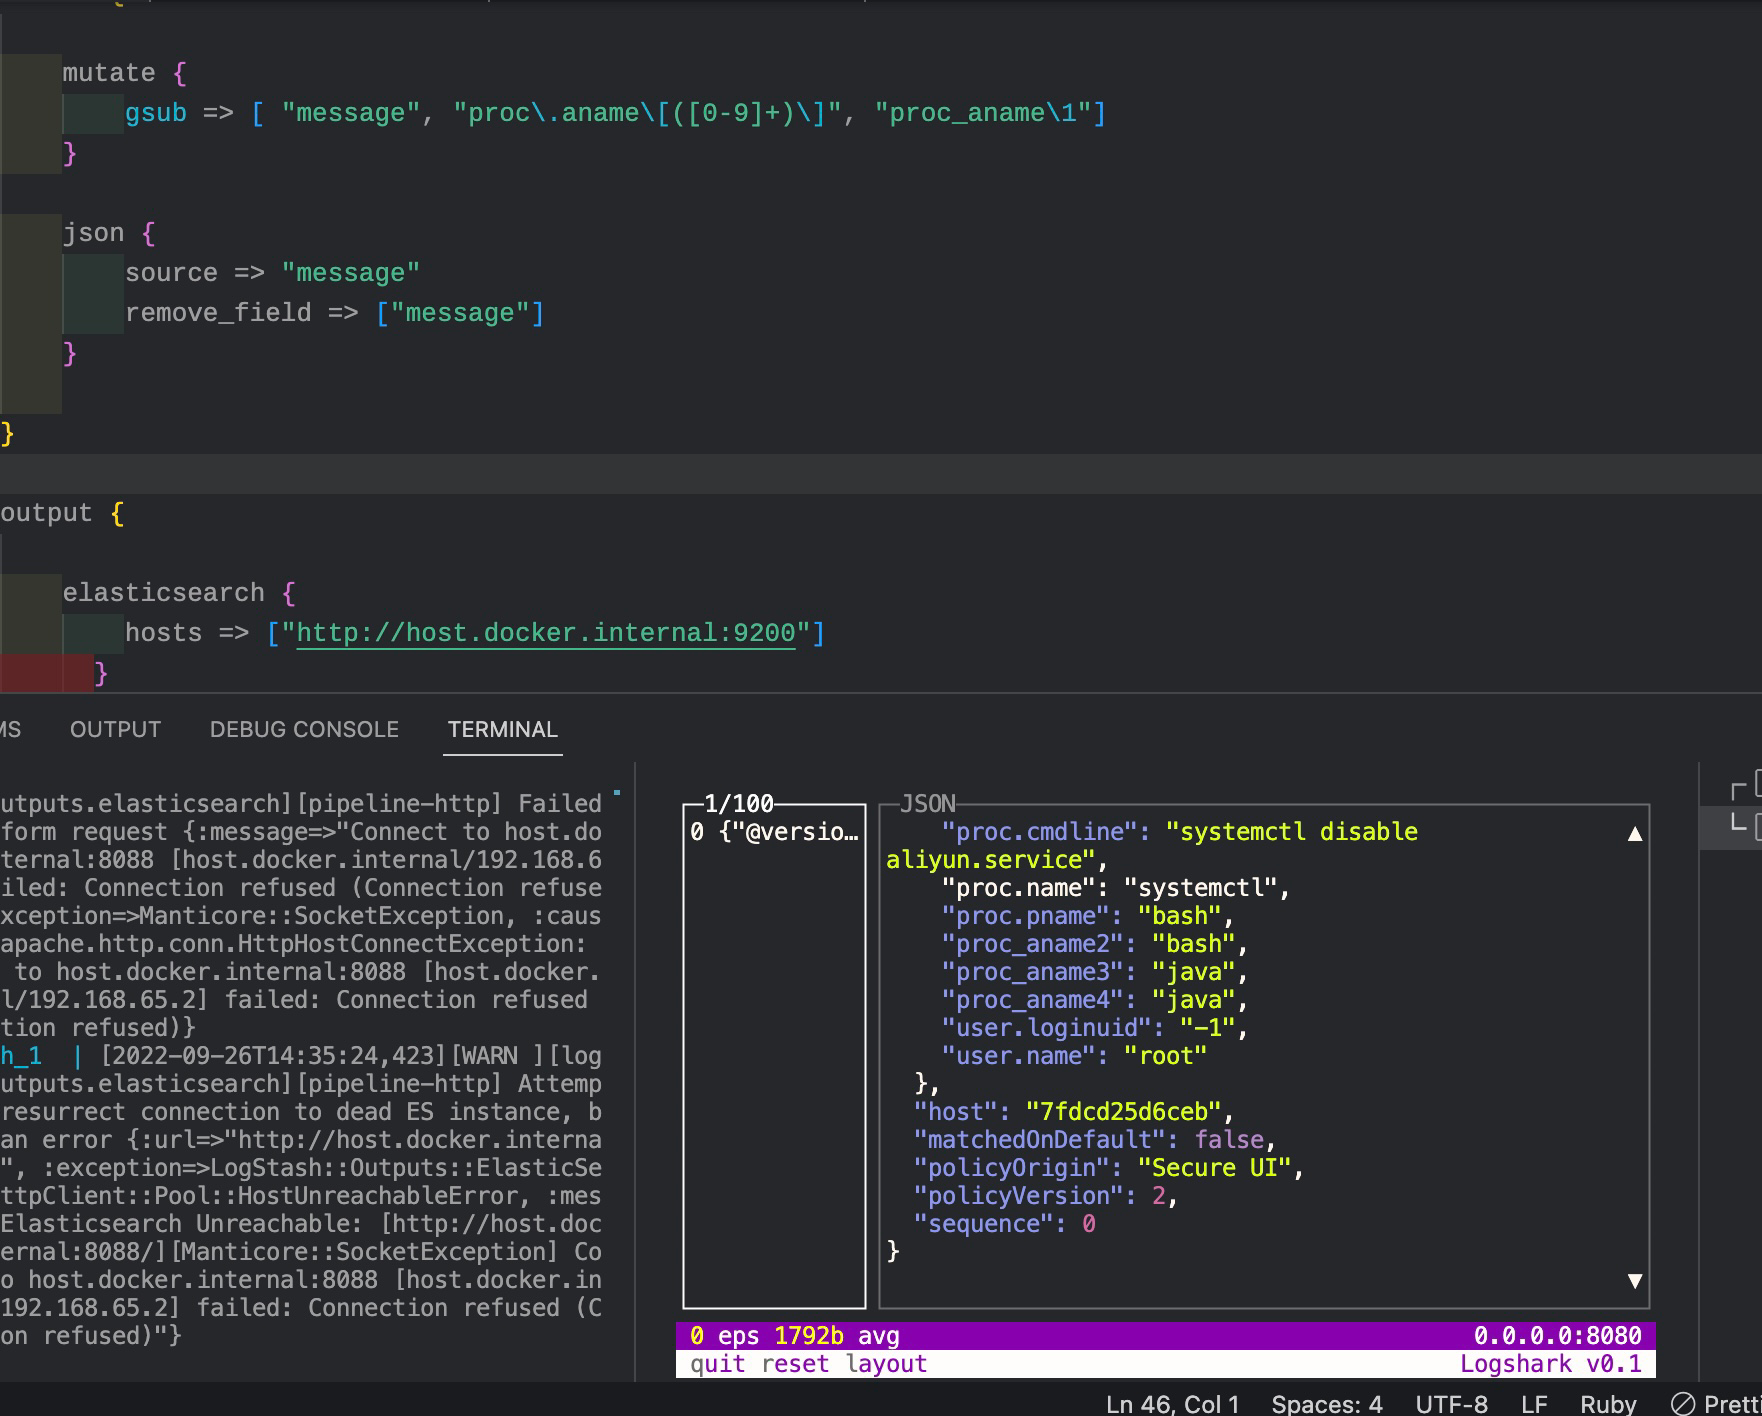Click the LF line-ending indicator
This screenshot has width=1762, height=1416.
(1533, 1402)
